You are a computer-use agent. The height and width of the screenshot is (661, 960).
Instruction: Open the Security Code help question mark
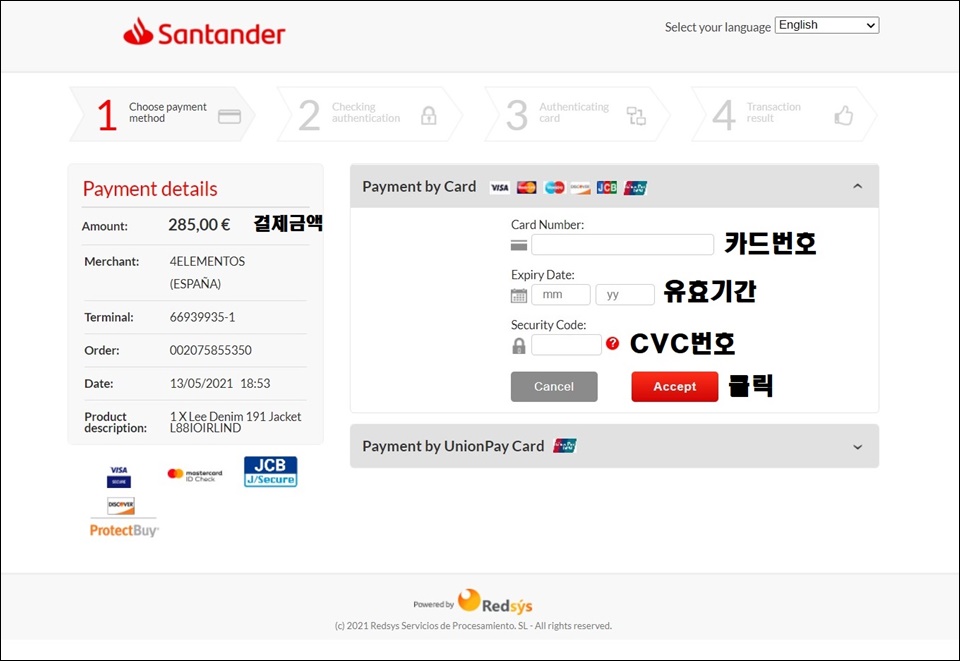(612, 343)
